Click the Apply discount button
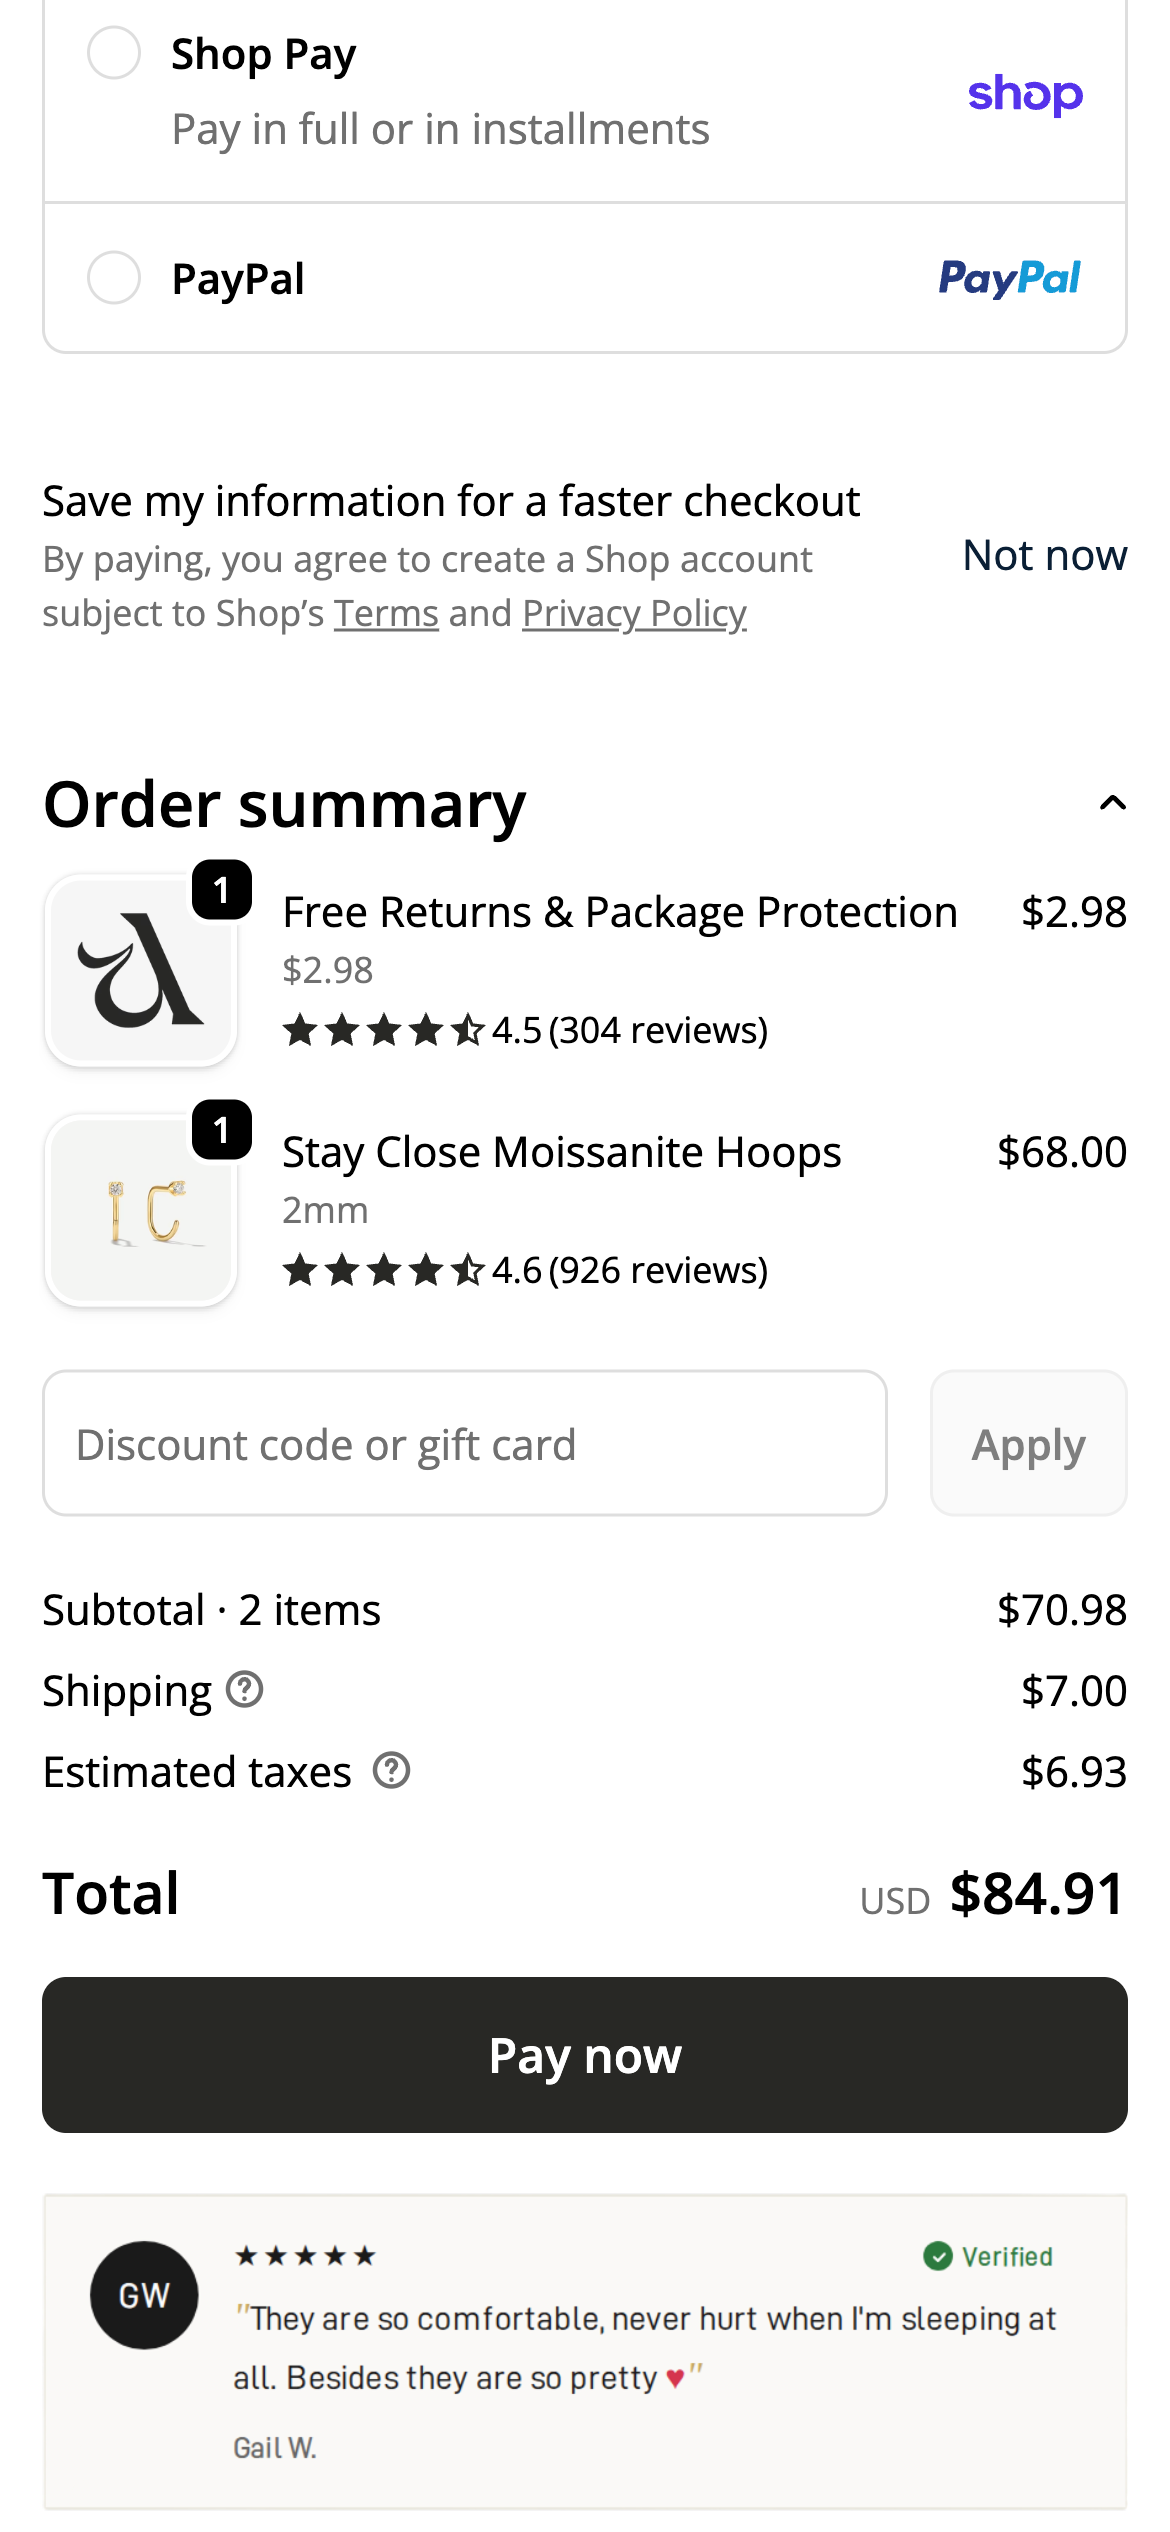This screenshot has width=1170, height=2532. click(x=1028, y=1443)
